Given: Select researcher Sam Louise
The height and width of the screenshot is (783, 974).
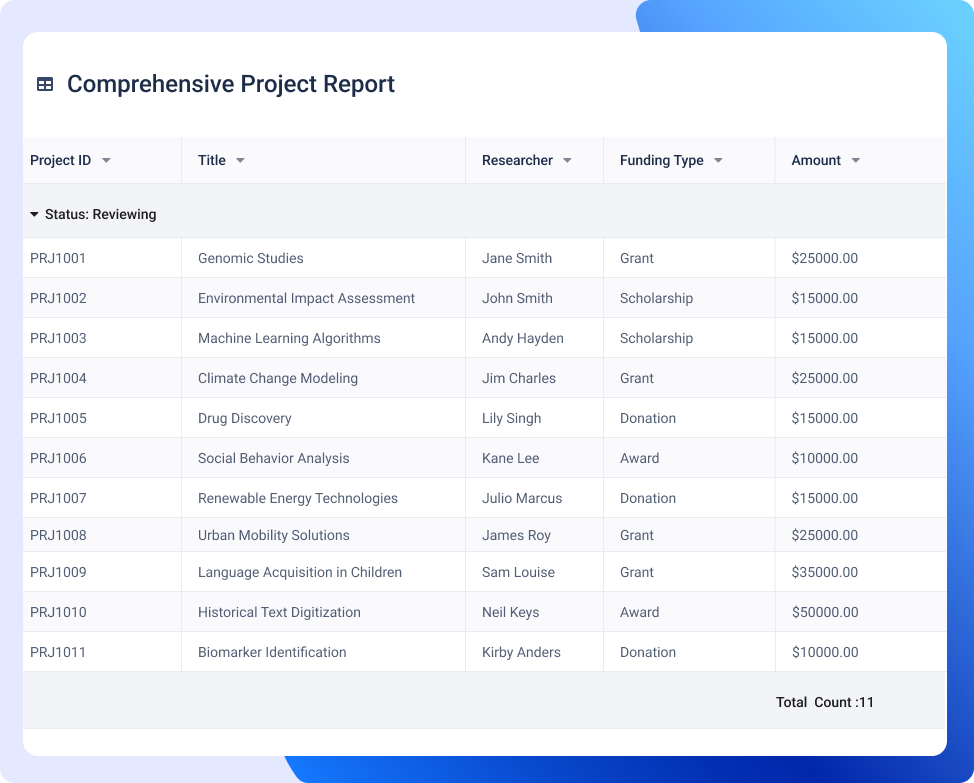Looking at the screenshot, I should click(x=518, y=573).
